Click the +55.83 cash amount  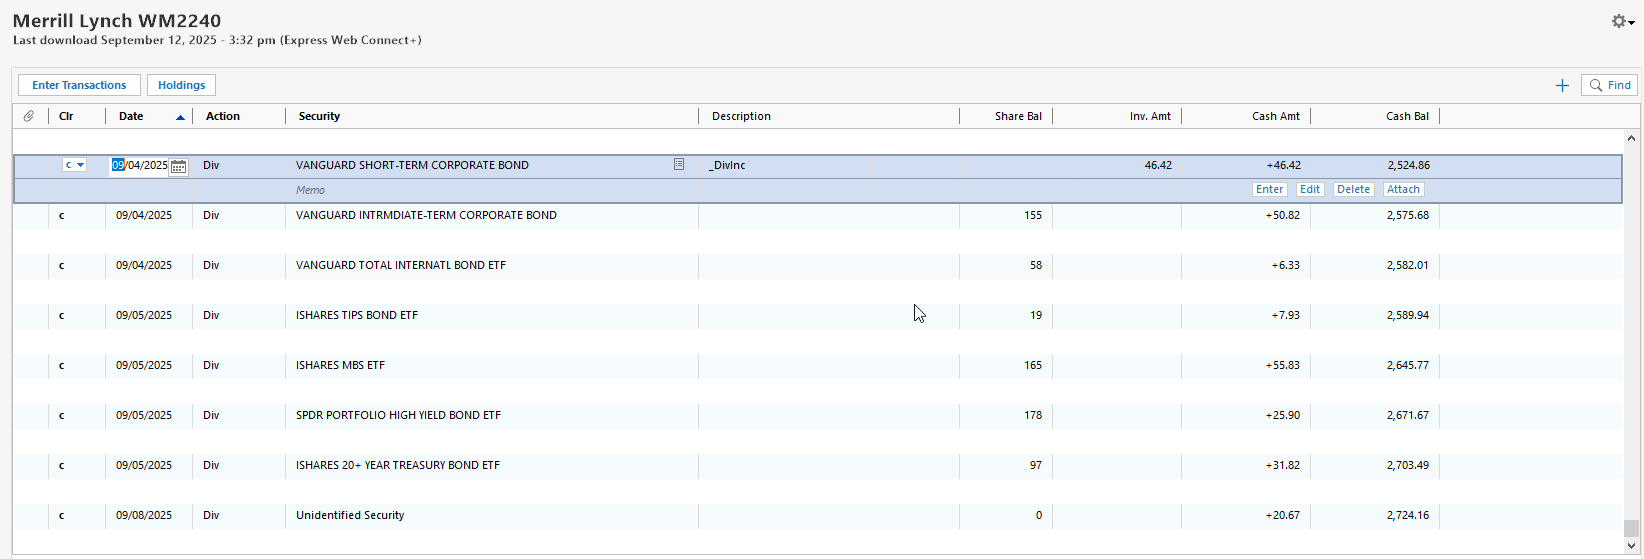point(1282,365)
